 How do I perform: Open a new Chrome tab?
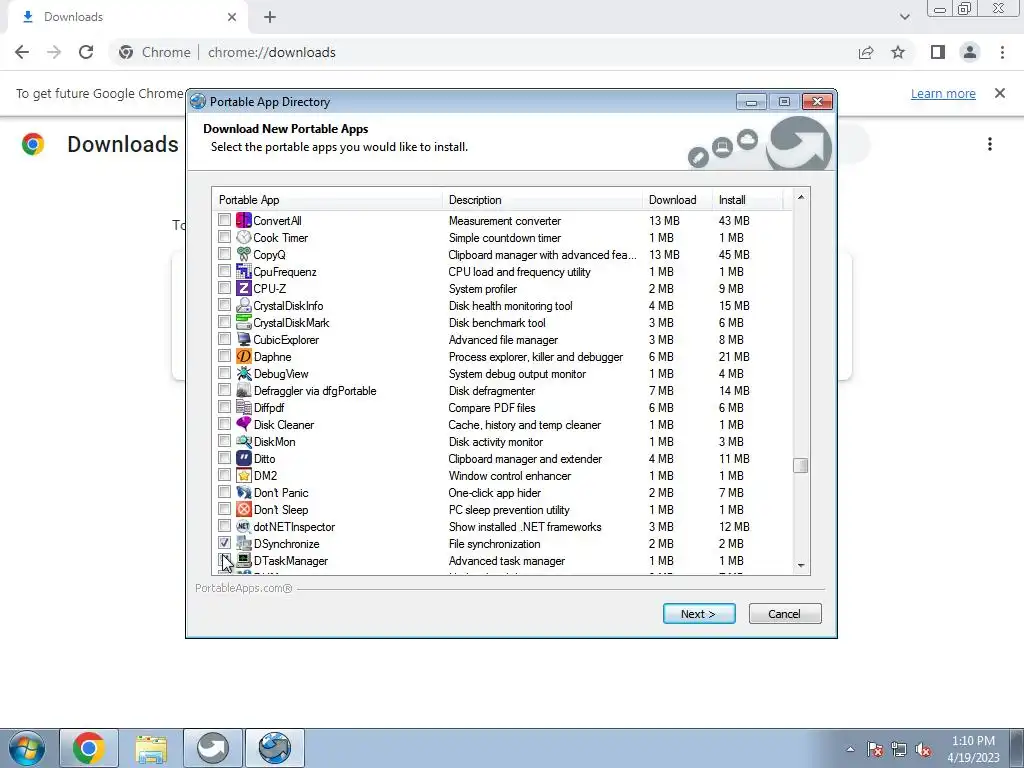tap(270, 18)
